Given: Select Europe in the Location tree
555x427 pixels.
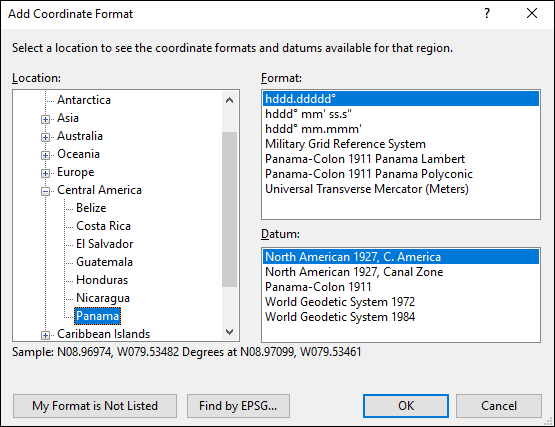Looking at the screenshot, I should (76, 172).
